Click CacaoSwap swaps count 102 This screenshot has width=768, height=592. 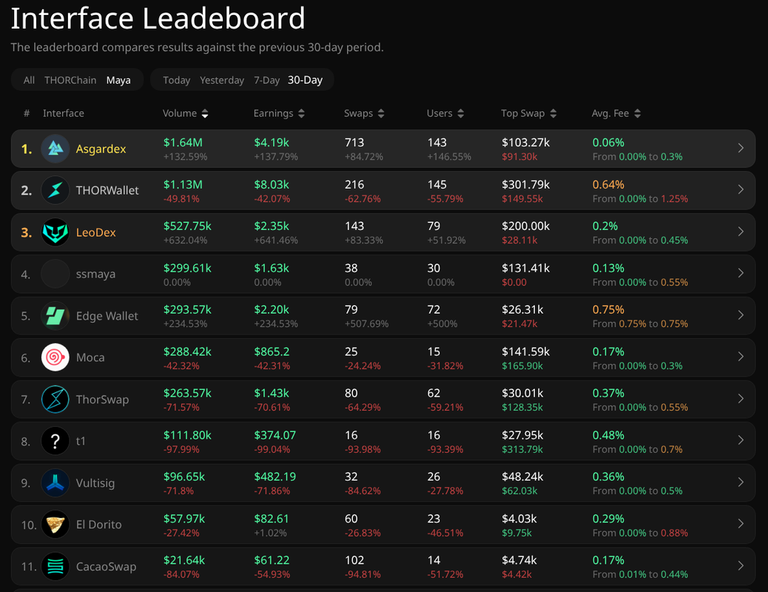point(354,560)
